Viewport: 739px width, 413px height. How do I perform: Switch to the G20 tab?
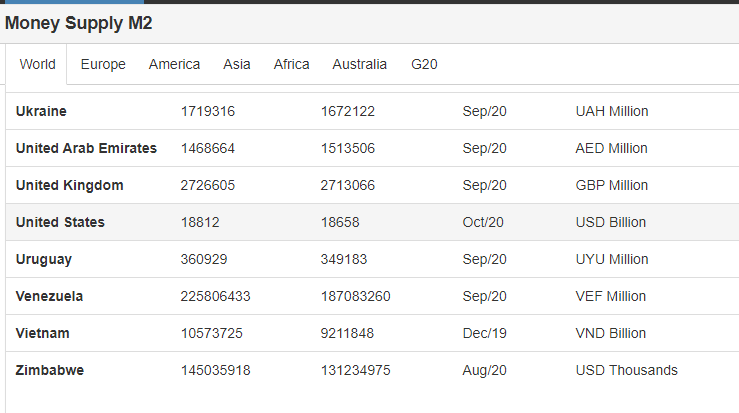pos(424,64)
